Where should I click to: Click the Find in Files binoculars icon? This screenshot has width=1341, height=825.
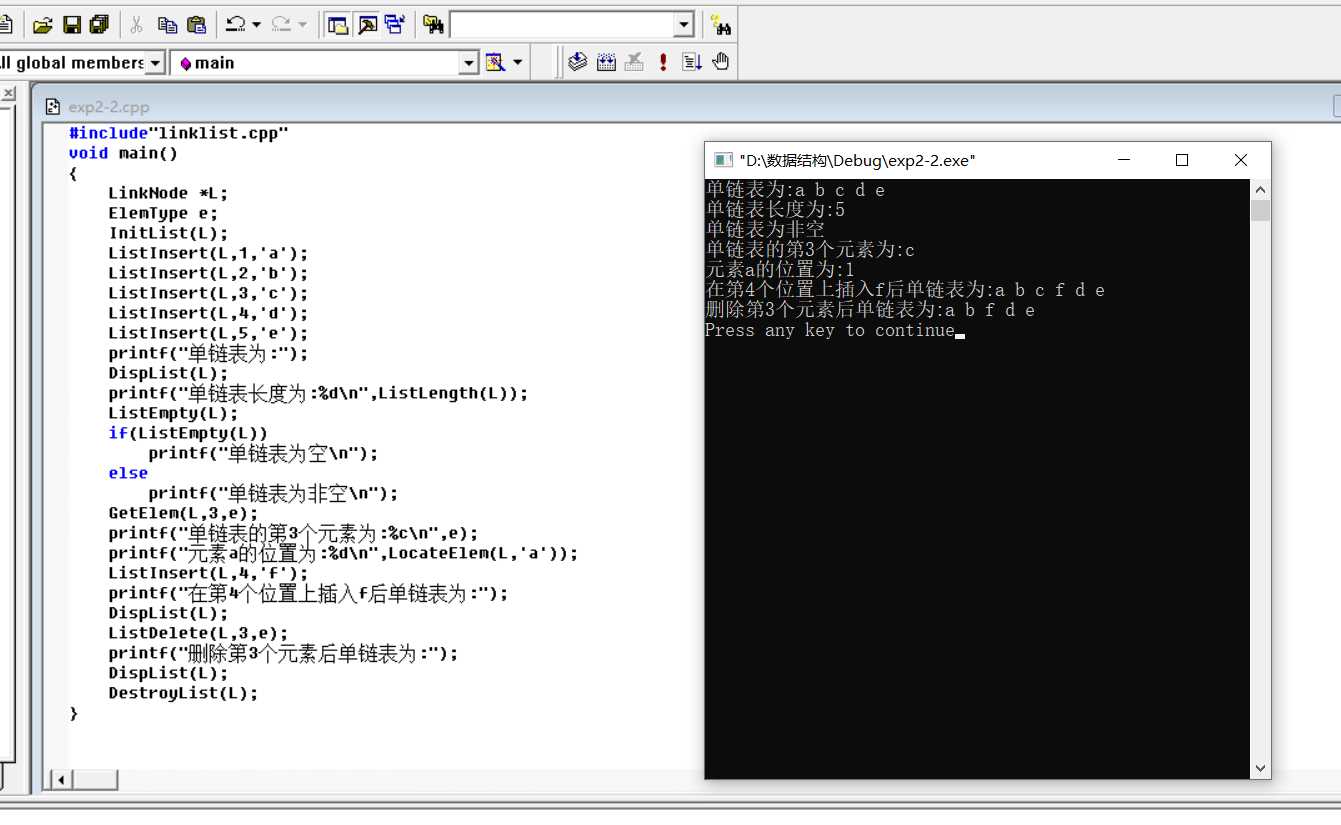tap(433, 25)
